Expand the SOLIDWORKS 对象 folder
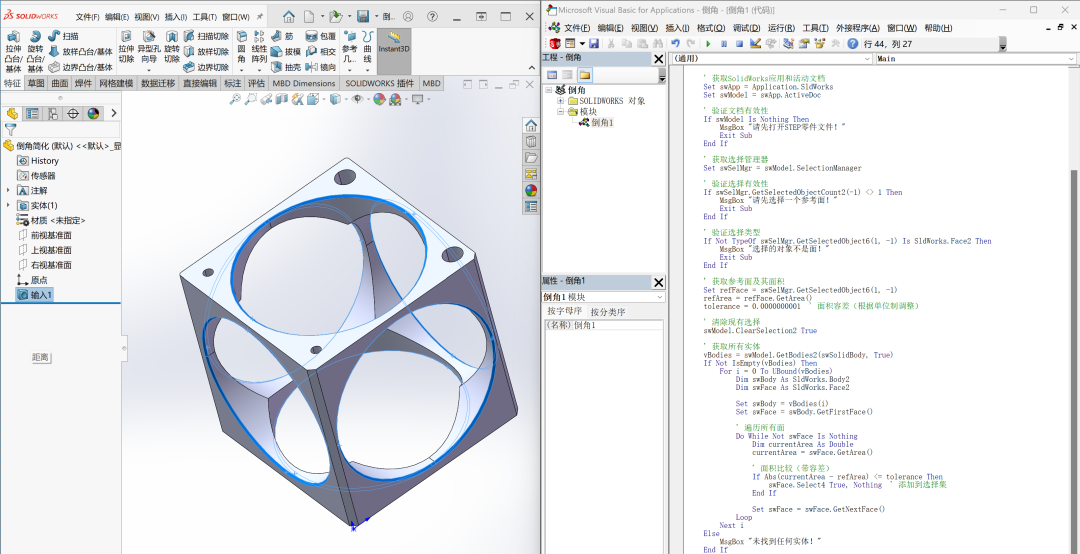1080x554 pixels. [x=561, y=101]
